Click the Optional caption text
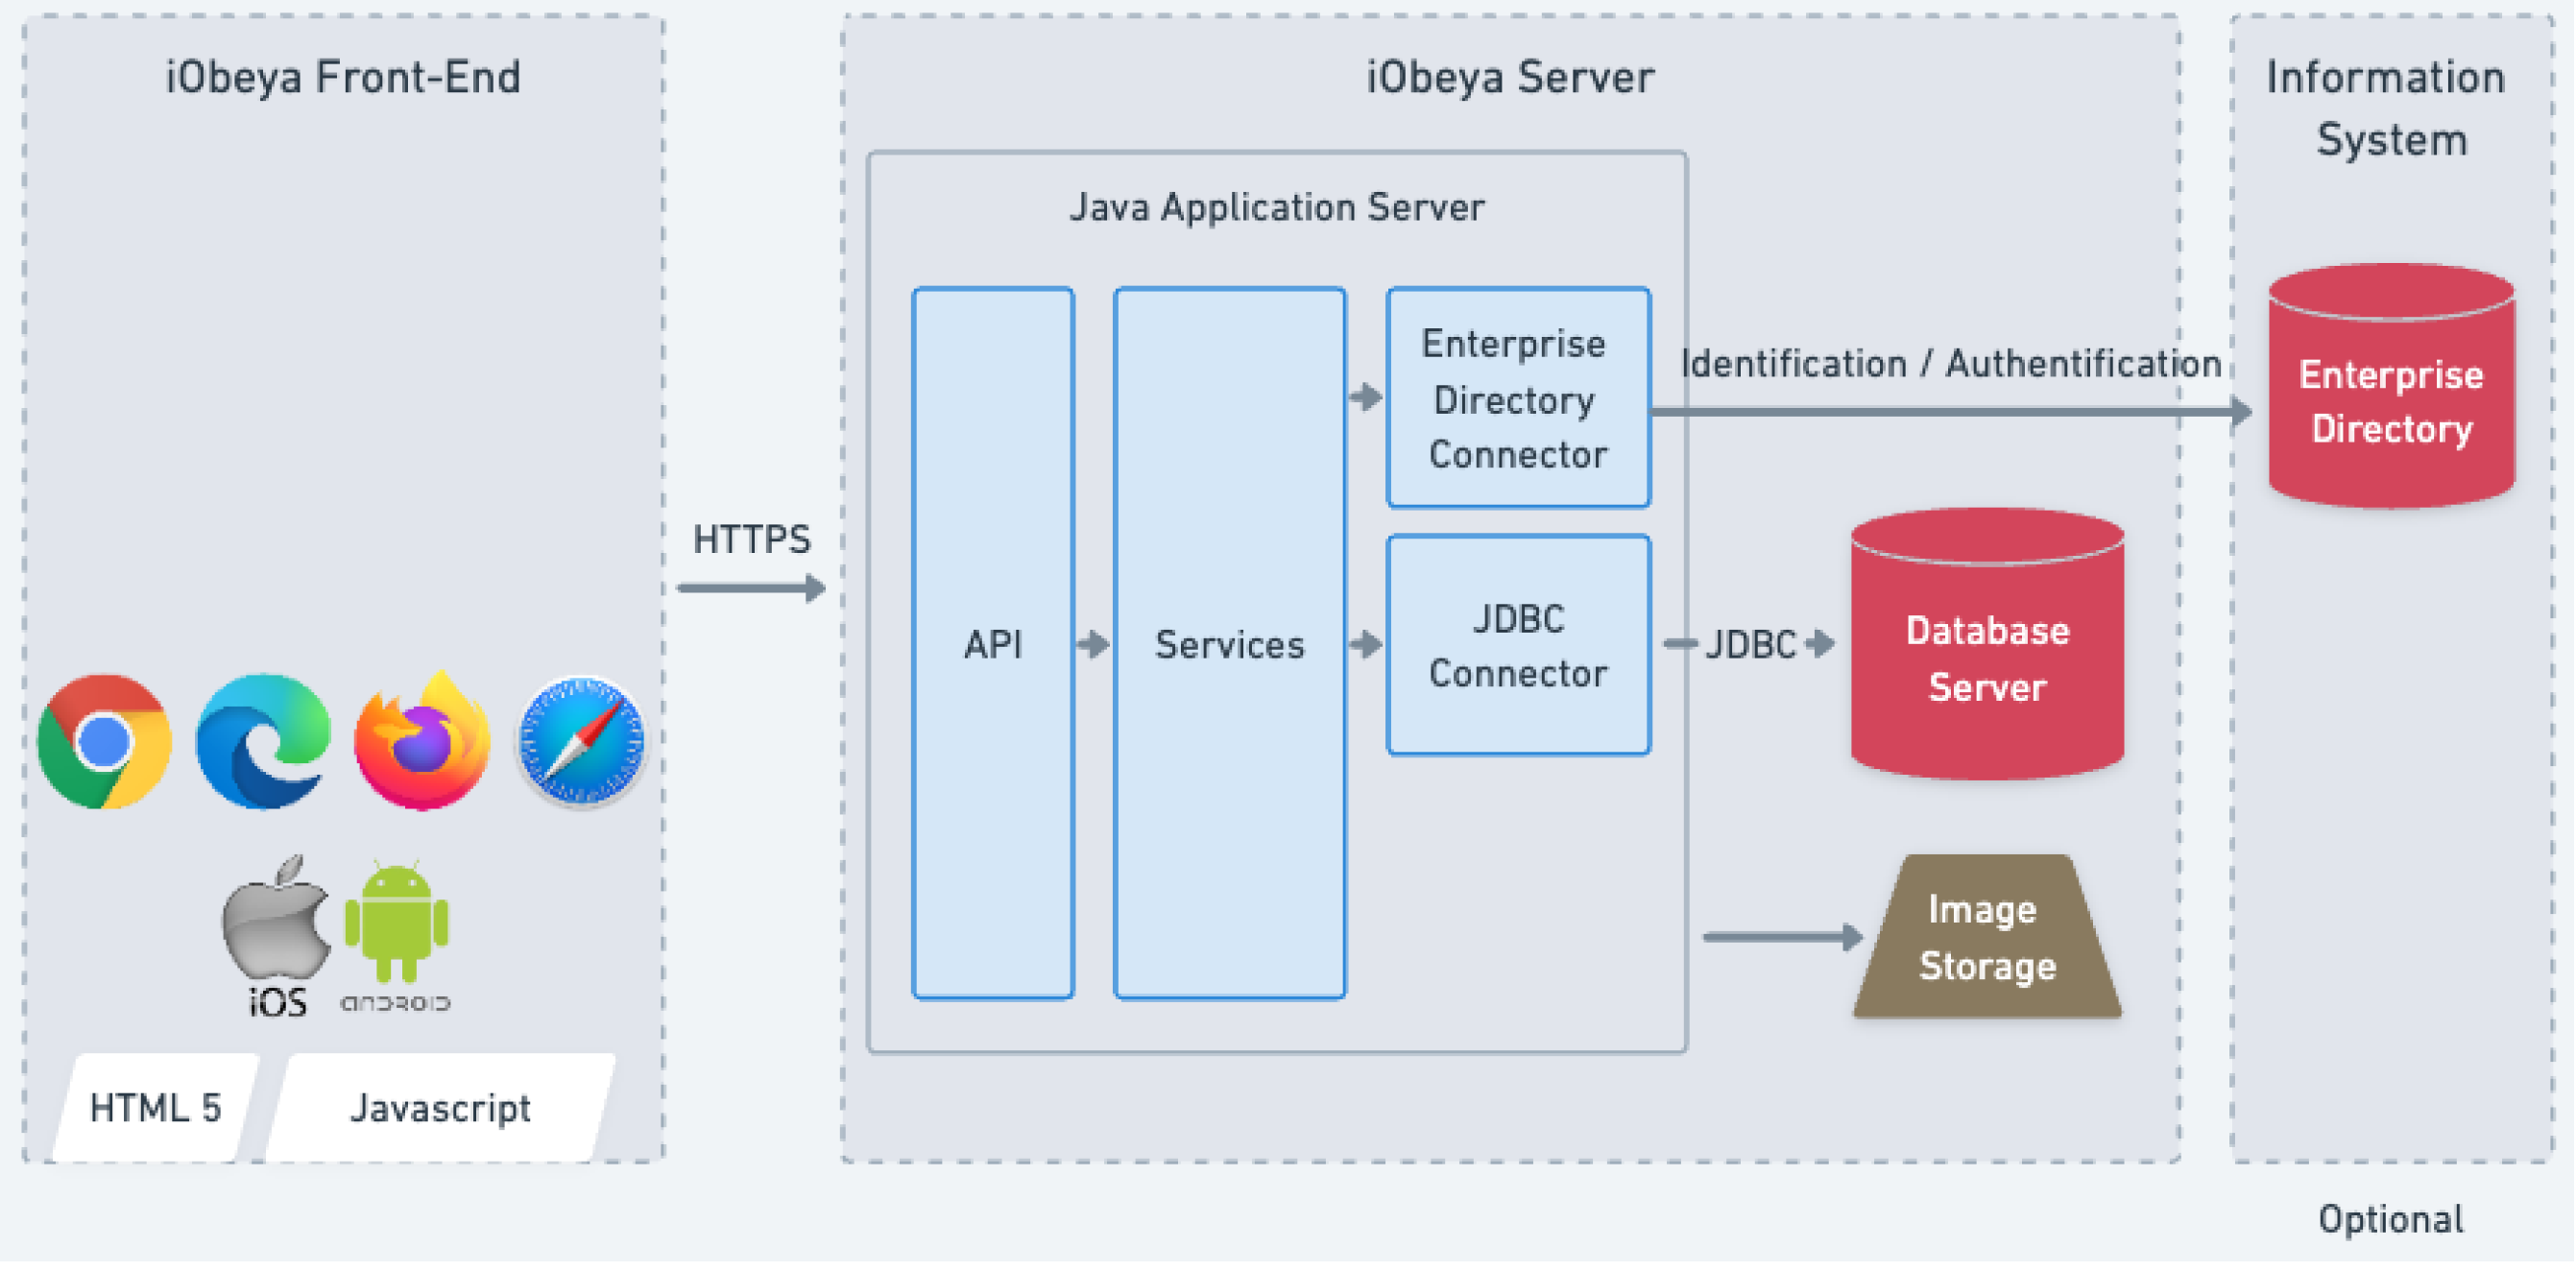Screen dimensions: 2576x1271 click(x=2391, y=1220)
